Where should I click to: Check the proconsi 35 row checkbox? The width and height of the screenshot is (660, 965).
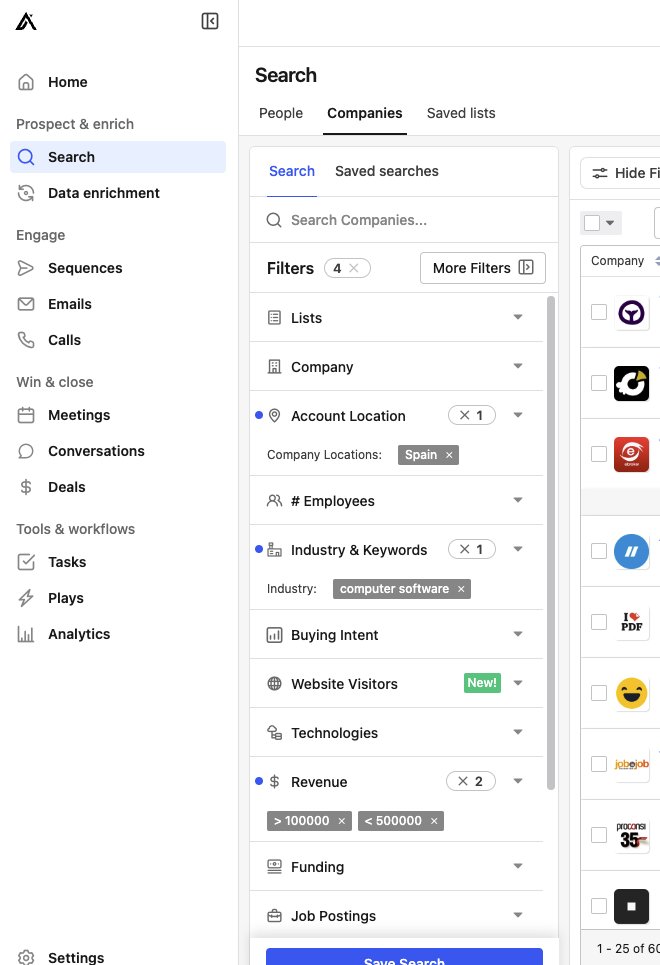click(x=599, y=835)
